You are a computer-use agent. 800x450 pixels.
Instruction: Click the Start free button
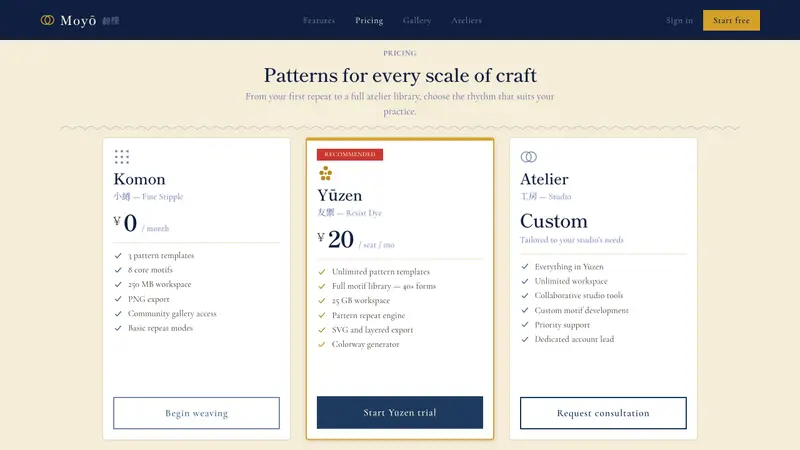[x=731, y=20]
